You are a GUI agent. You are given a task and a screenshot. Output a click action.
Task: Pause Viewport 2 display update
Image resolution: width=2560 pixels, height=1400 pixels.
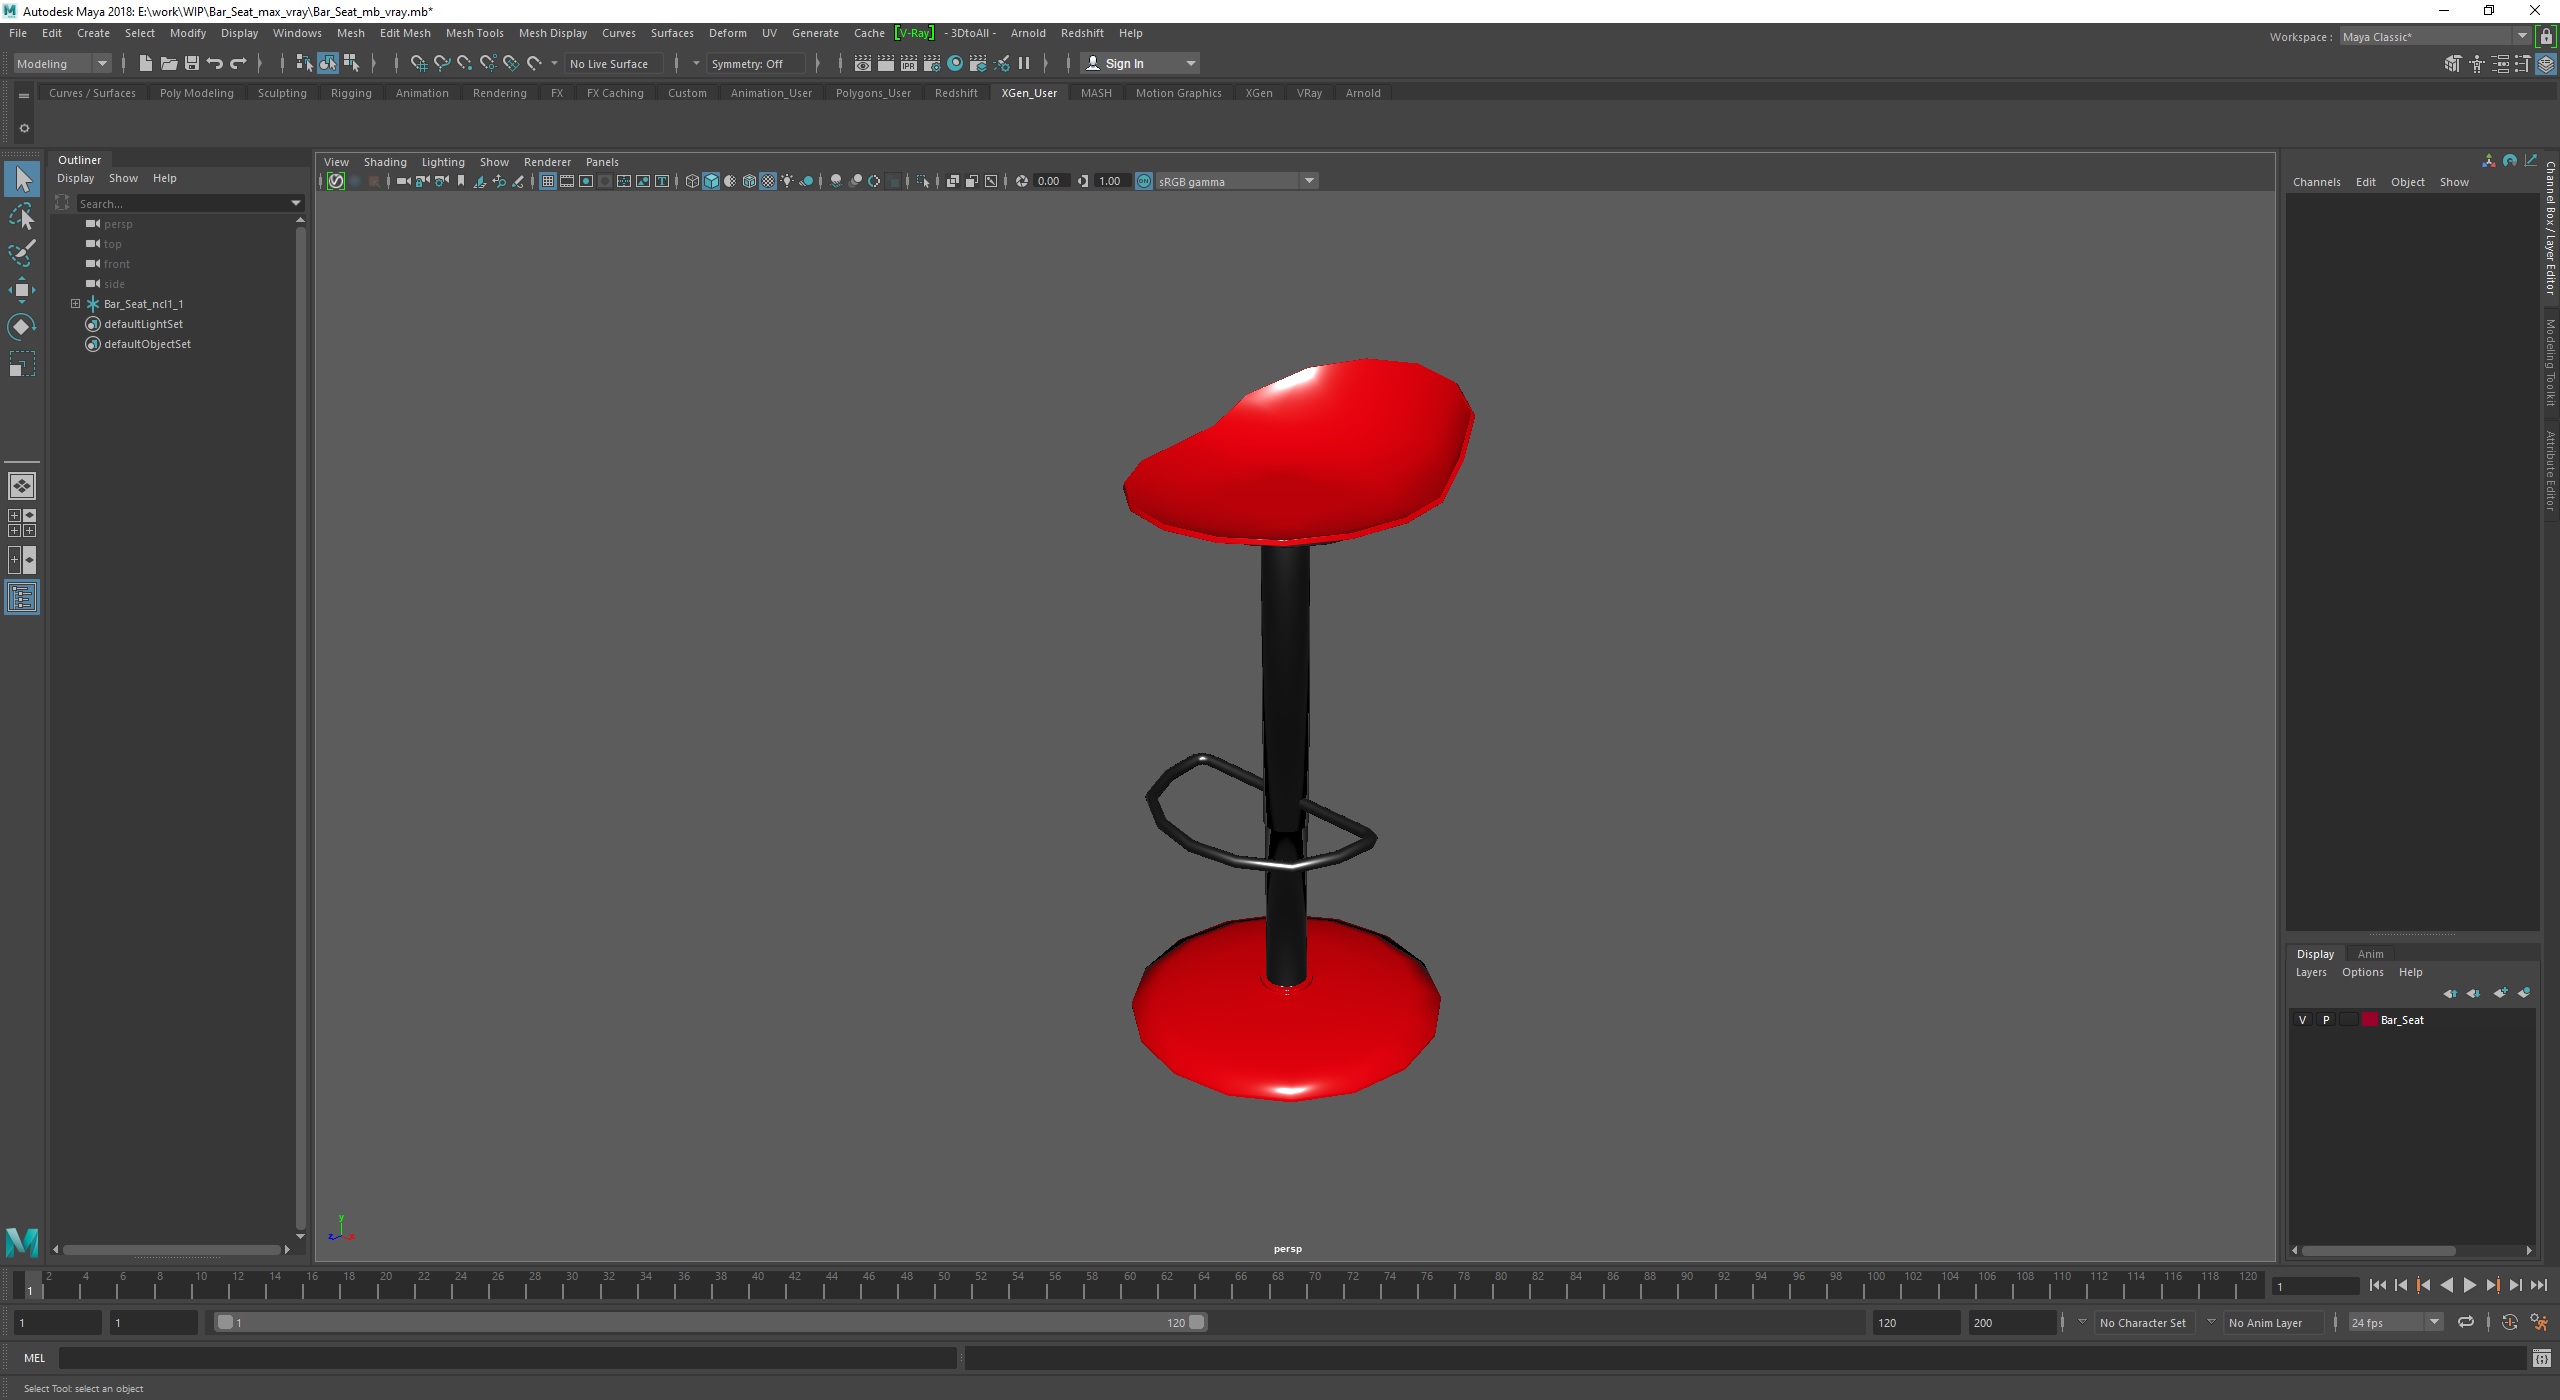point(1024,63)
